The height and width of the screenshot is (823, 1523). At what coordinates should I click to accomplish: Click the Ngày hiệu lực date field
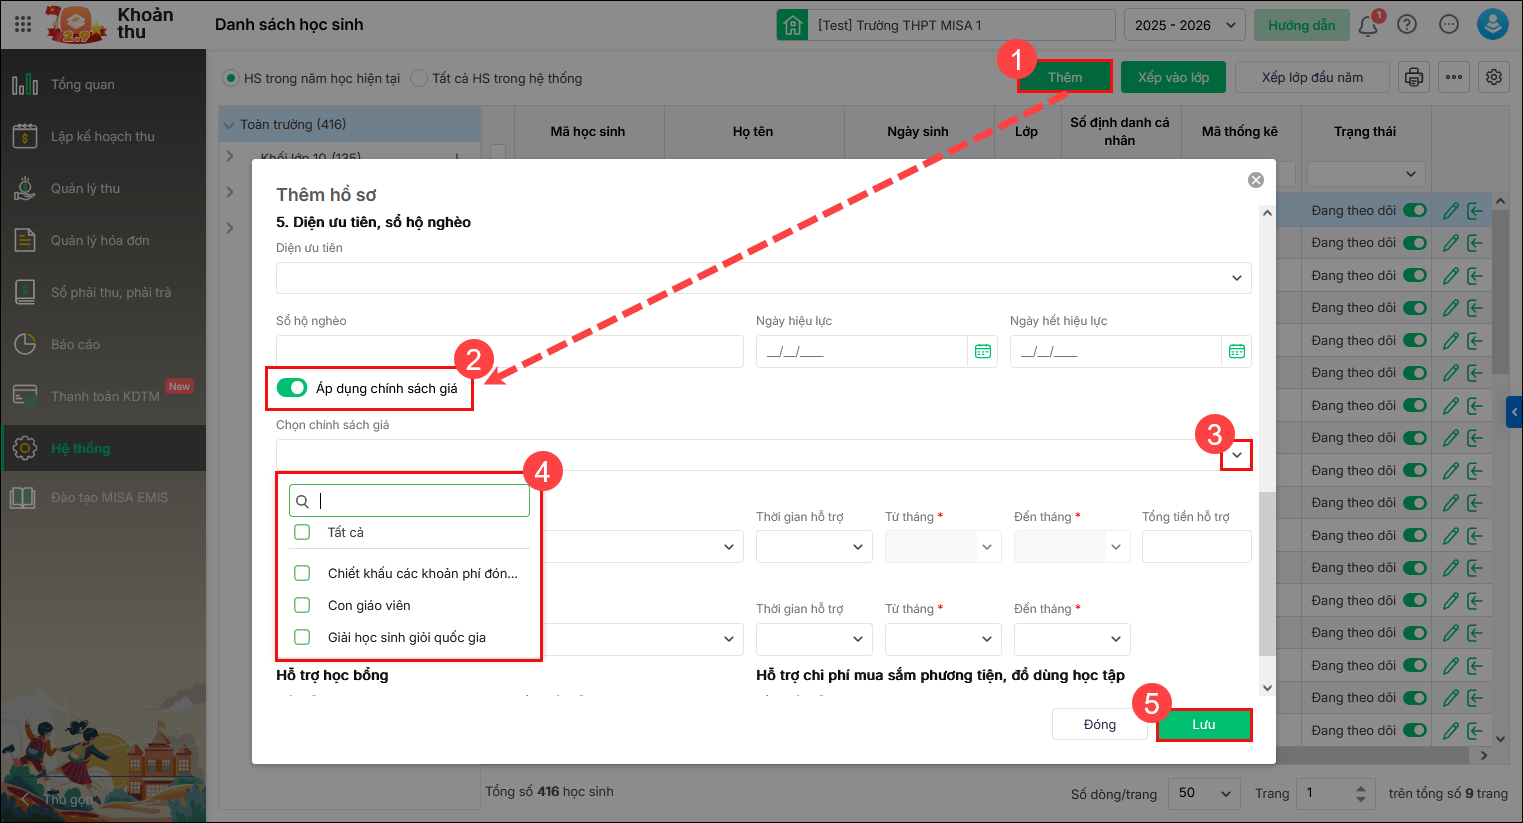(x=862, y=351)
